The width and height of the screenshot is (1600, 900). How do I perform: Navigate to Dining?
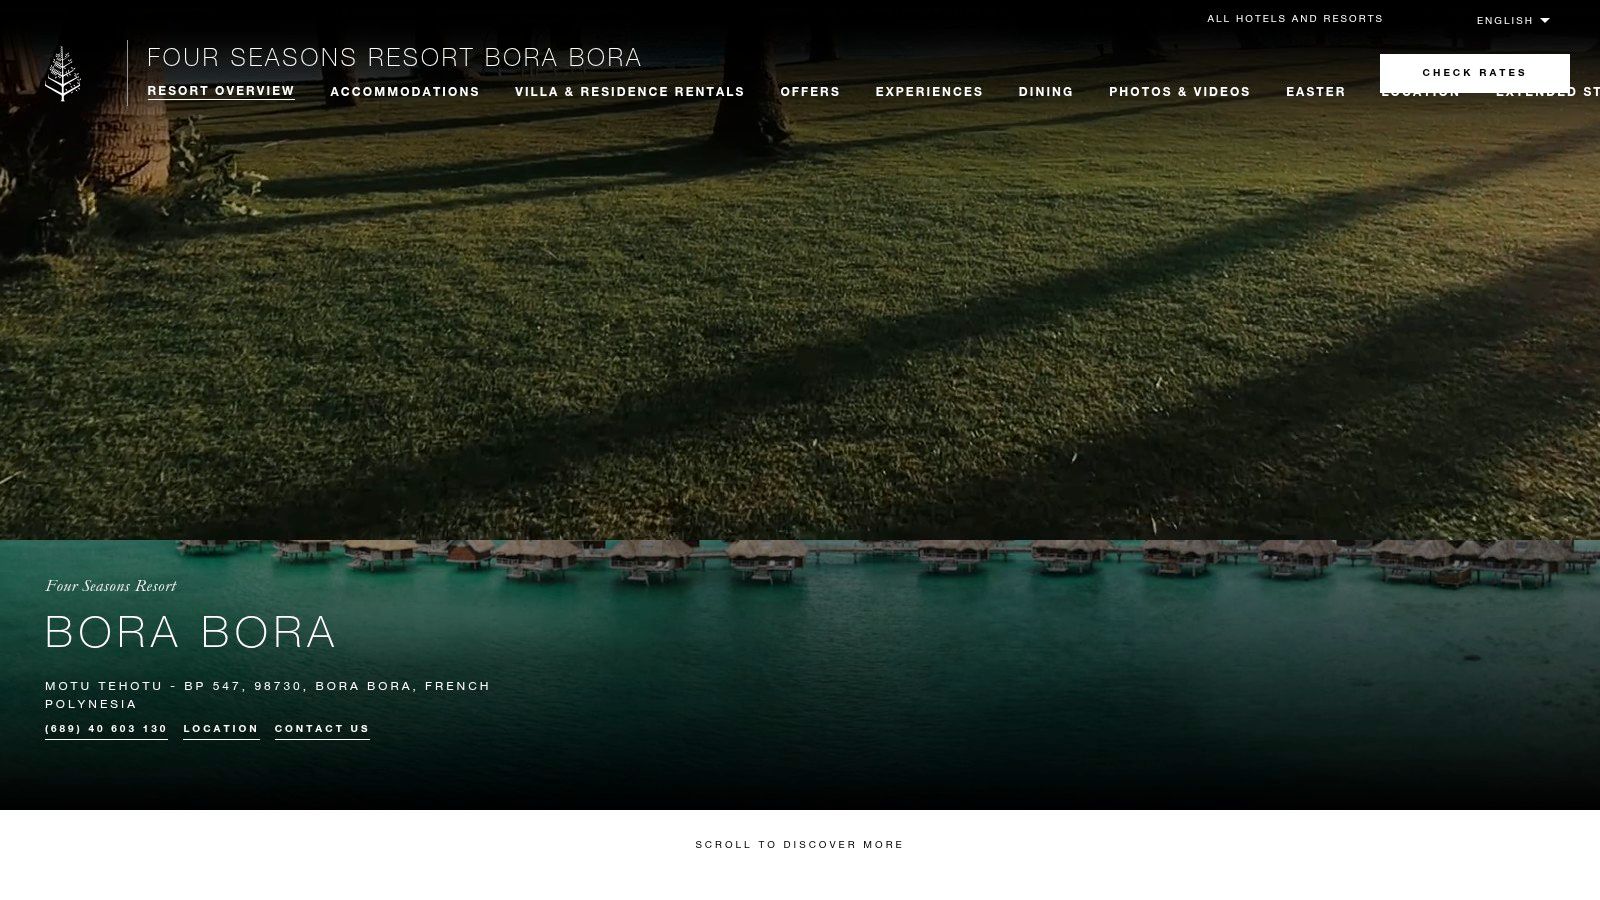pyautogui.click(x=1046, y=91)
